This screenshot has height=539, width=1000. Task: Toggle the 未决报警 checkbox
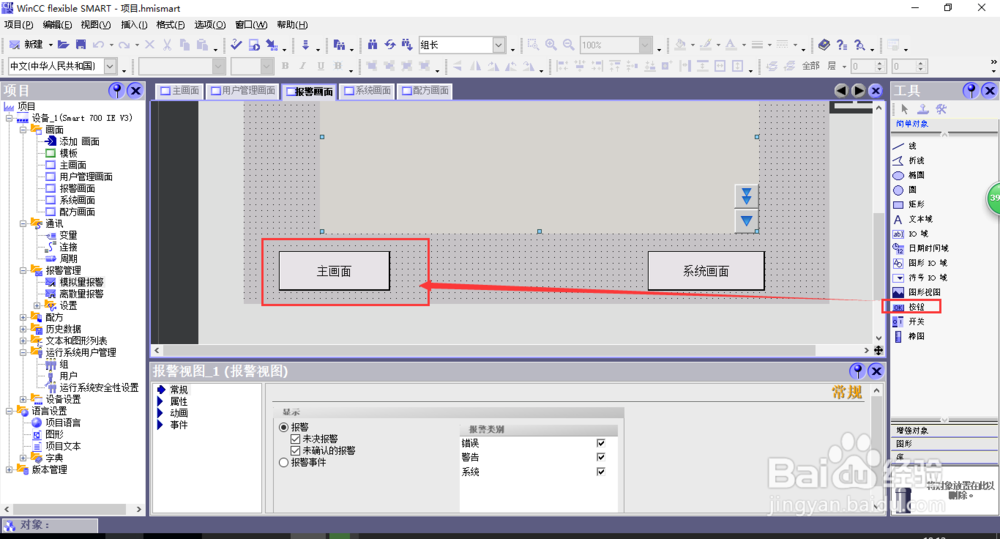(295, 439)
